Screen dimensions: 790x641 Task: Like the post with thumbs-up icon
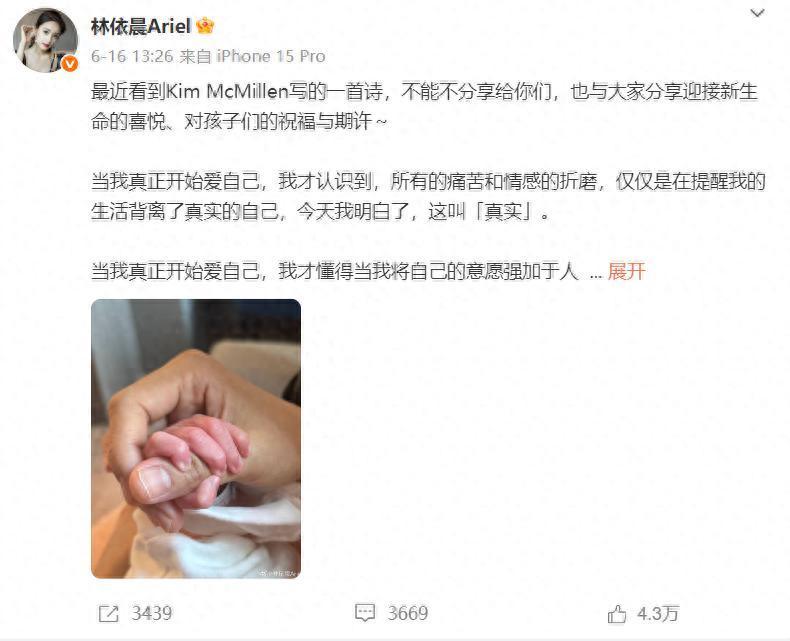[617, 613]
